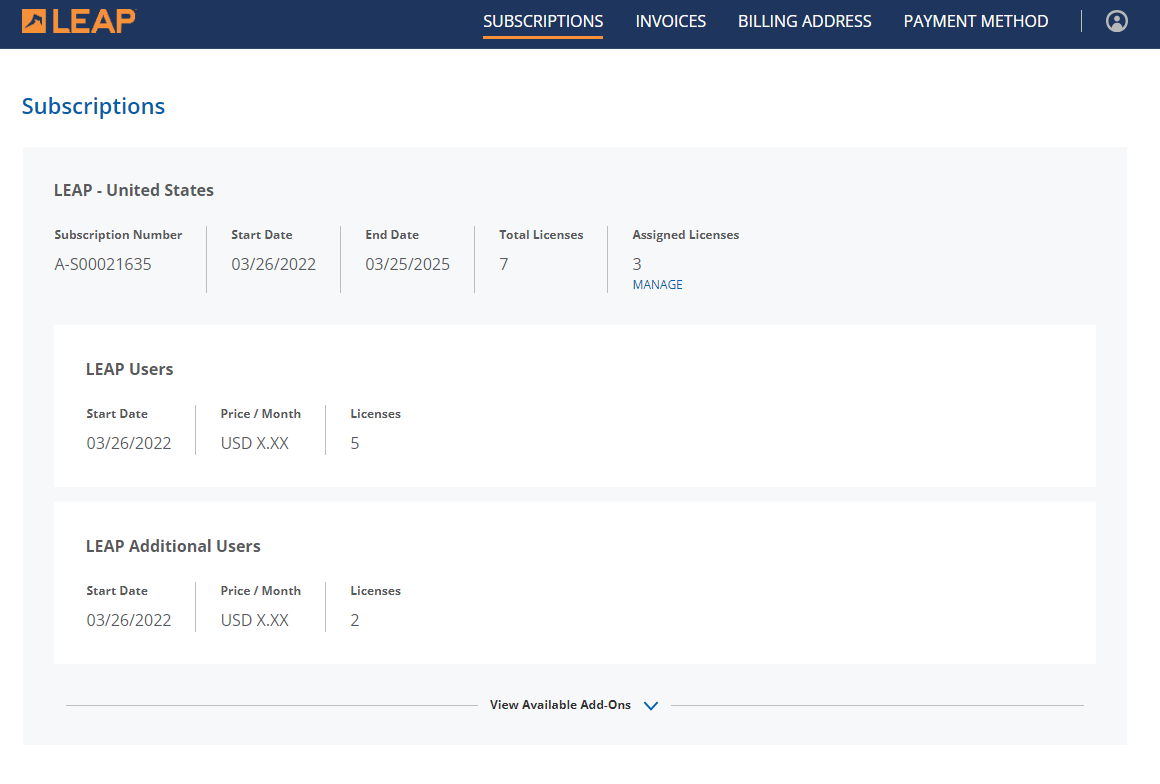Open the user profile account icon
The height and width of the screenshot is (784, 1160).
click(x=1117, y=21)
